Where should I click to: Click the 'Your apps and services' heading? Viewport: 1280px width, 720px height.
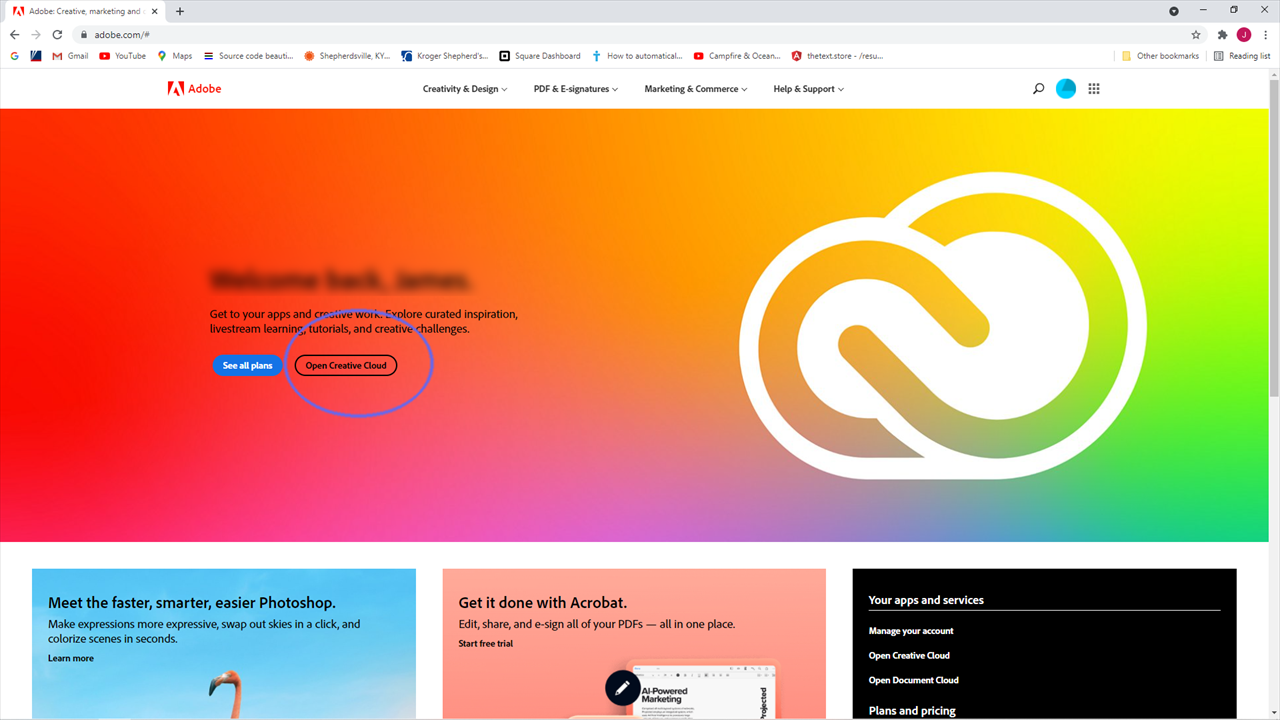926,600
